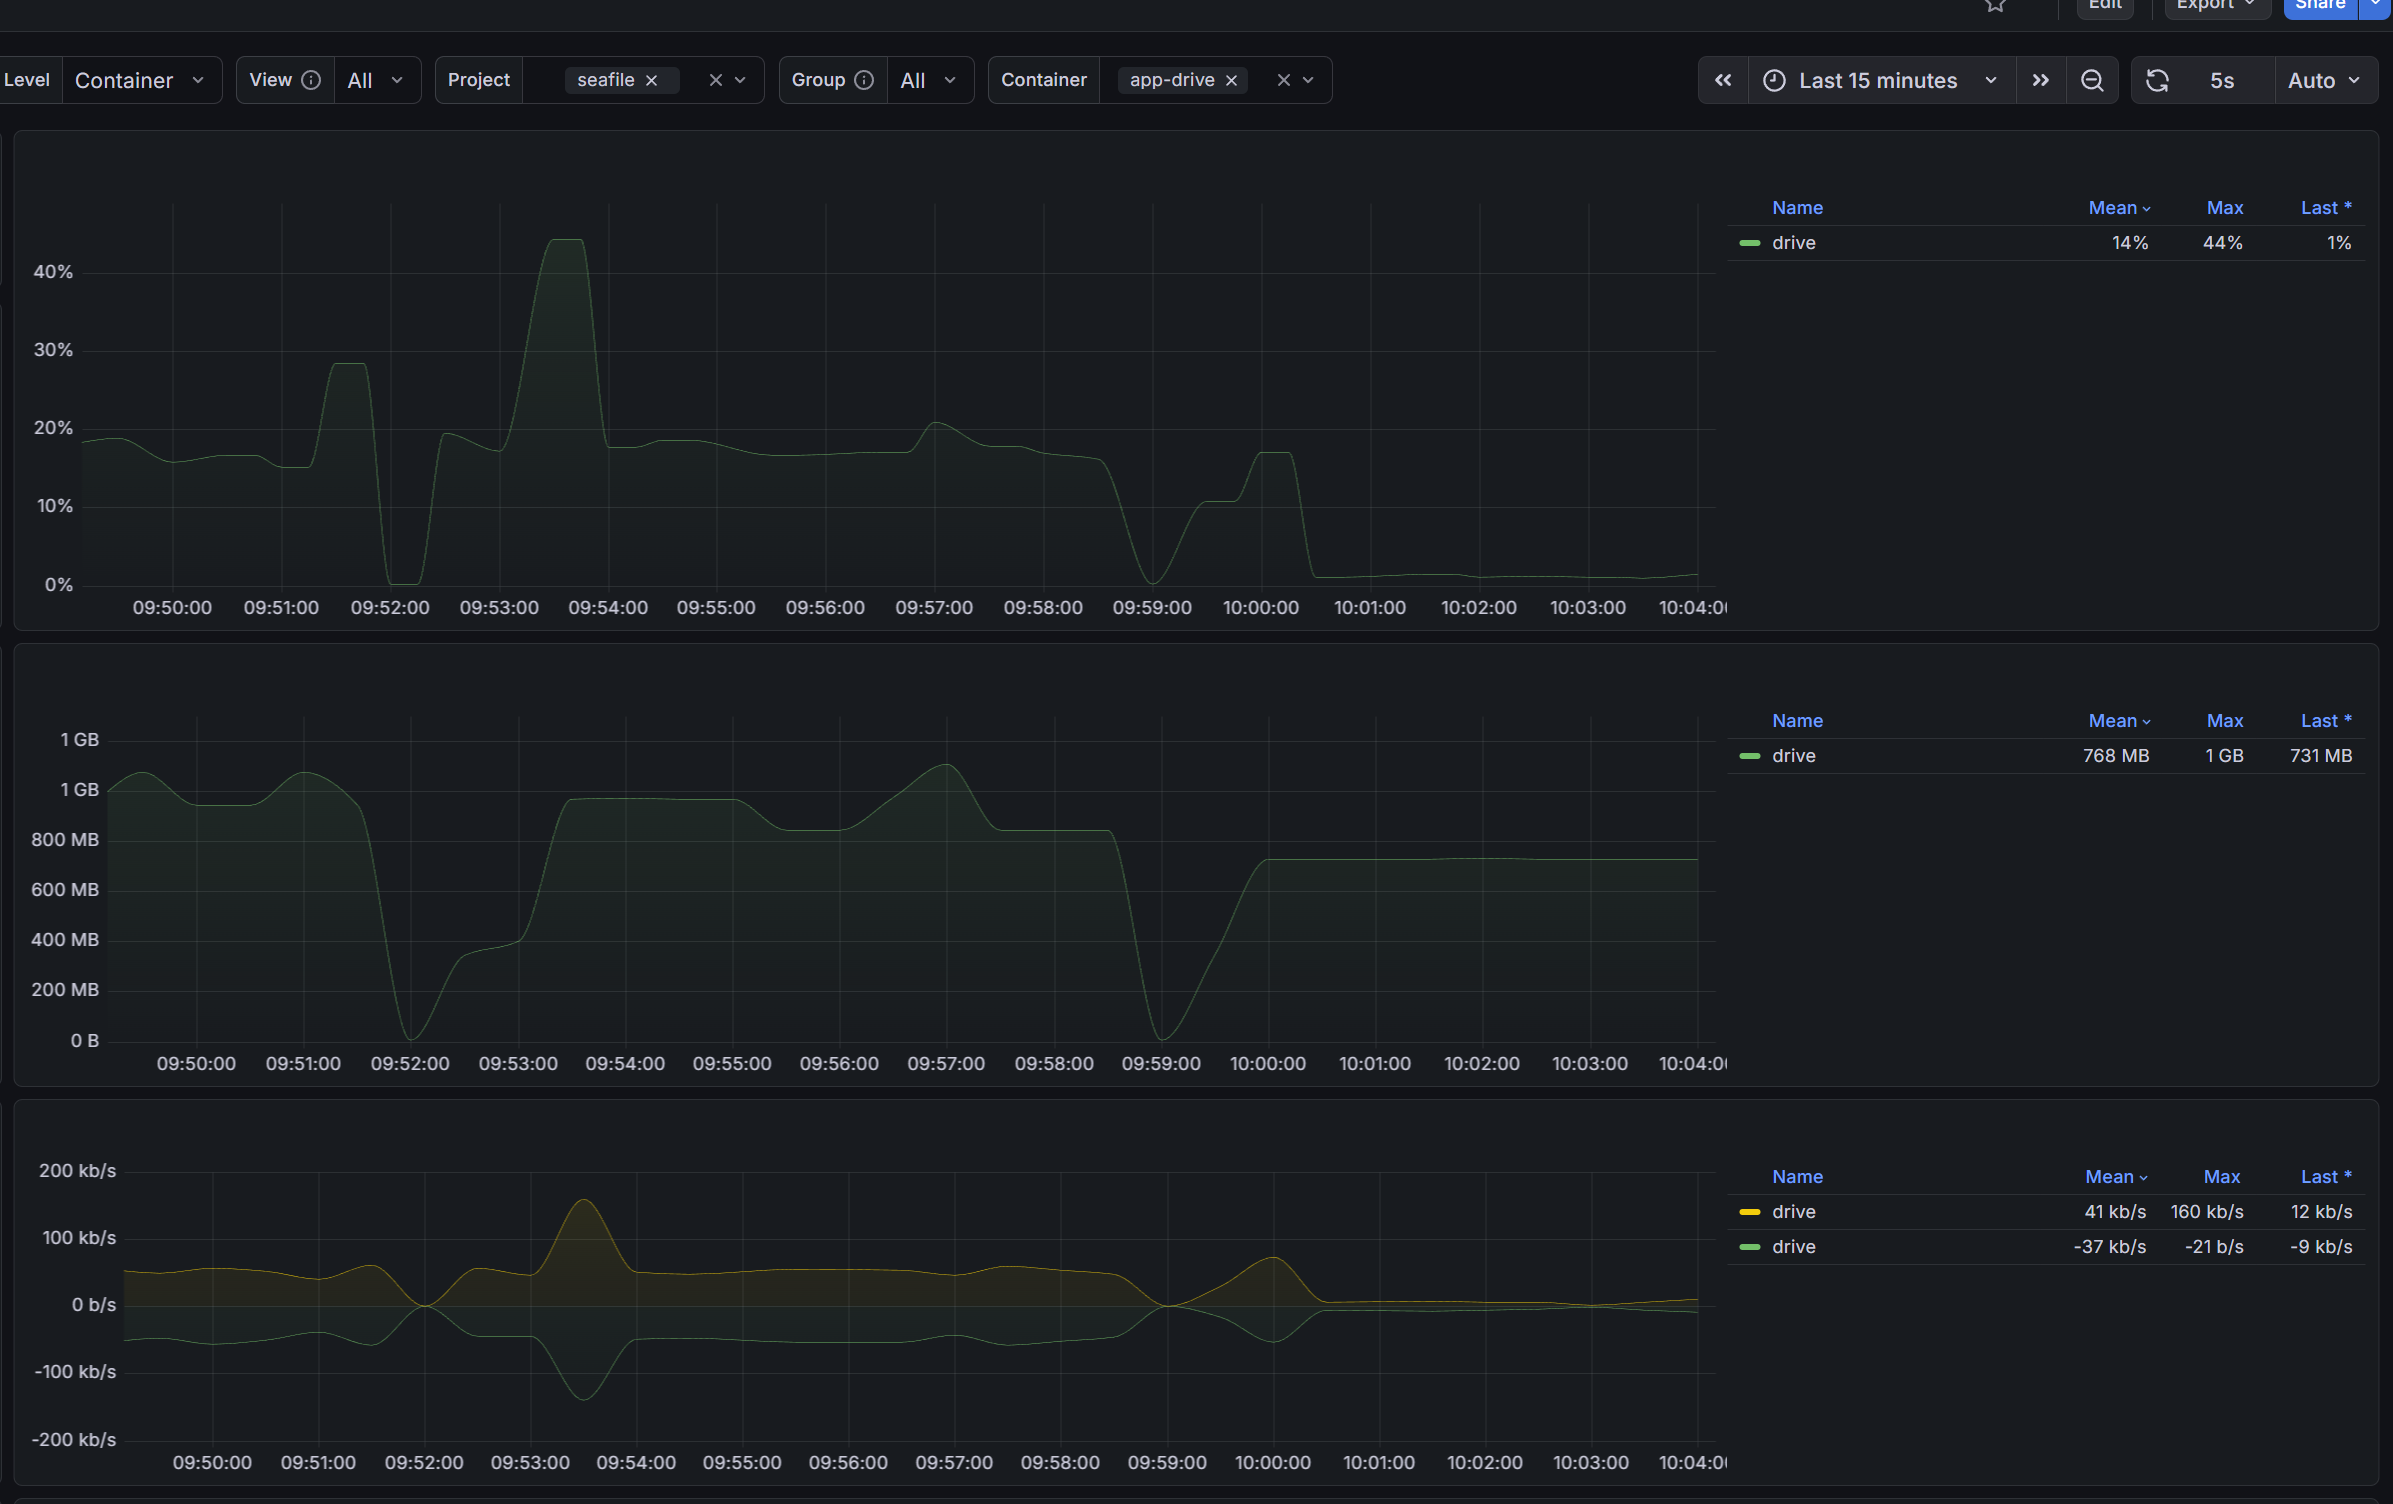Click the info icon next to Group
This screenshot has width=2393, height=1504.
(x=864, y=80)
